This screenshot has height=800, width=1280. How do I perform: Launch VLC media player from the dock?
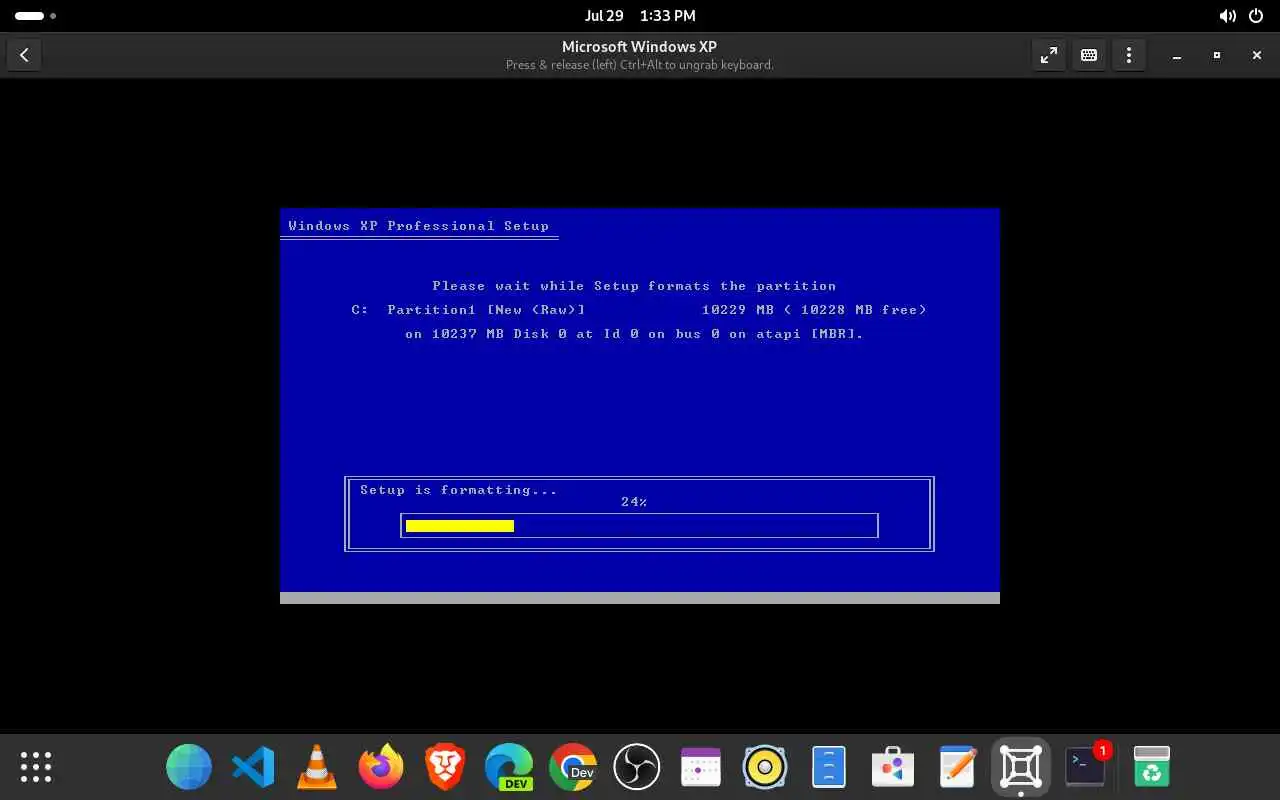(x=317, y=767)
